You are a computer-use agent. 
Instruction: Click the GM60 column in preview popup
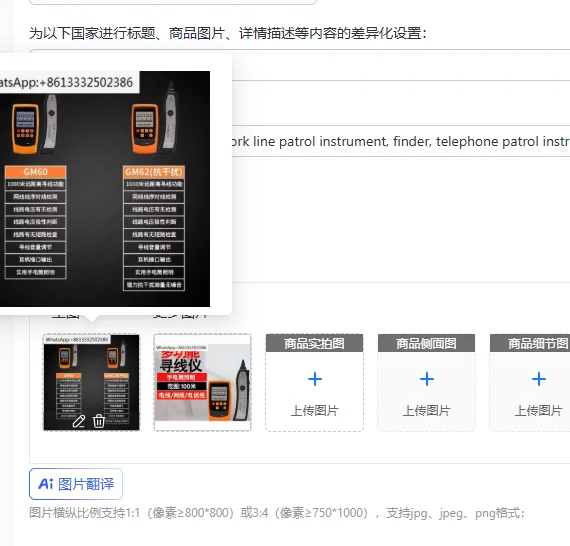pyautogui.click(x=35, y=222)
